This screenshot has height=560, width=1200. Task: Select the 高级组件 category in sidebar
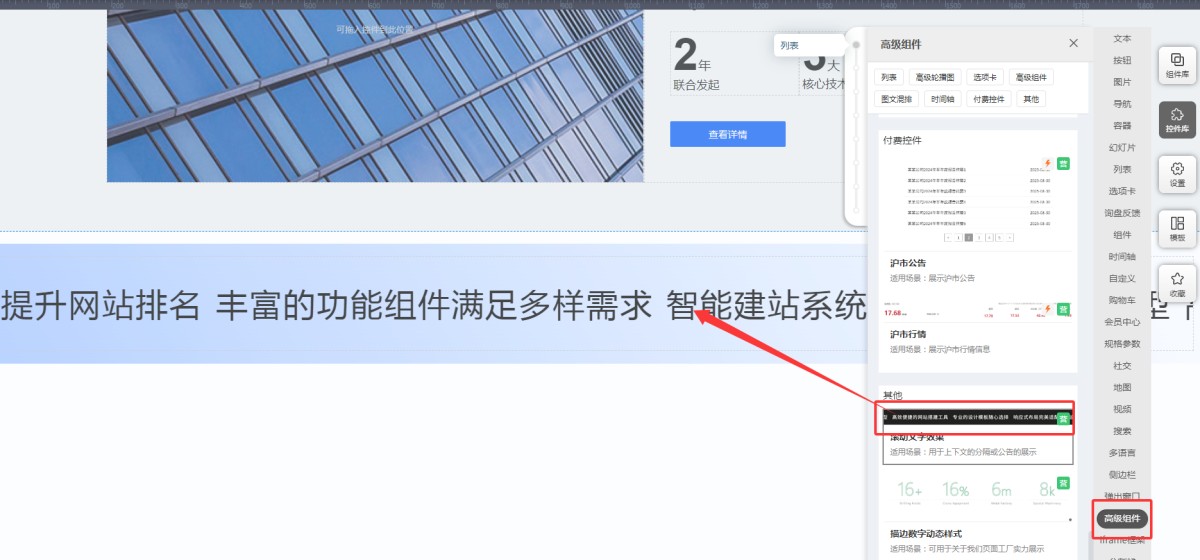[x=1122, y=518]
